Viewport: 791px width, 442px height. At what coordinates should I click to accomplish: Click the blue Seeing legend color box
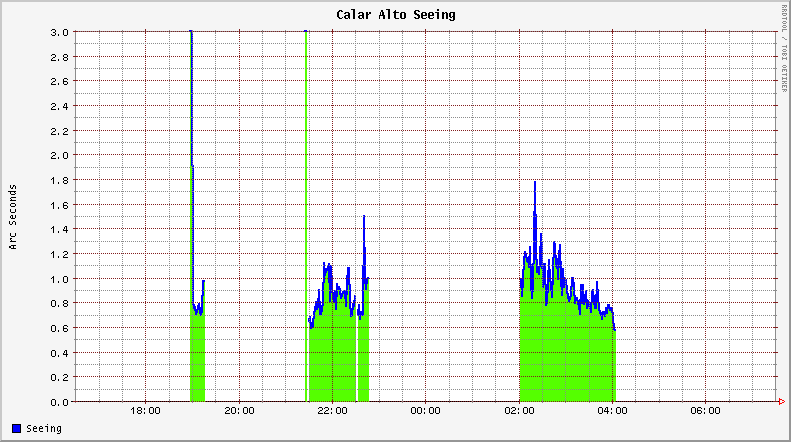tap(17, 429)
